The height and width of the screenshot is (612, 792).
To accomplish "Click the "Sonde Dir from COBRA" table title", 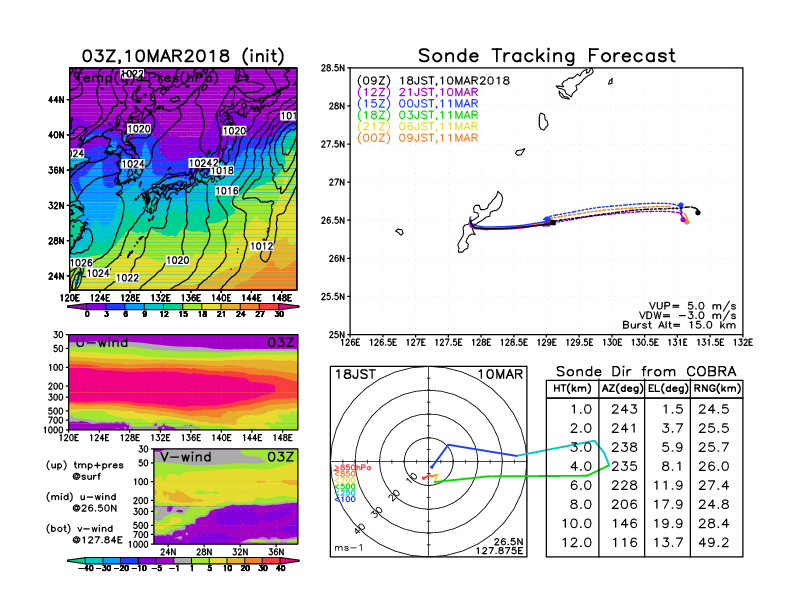I will click(646, 372).
